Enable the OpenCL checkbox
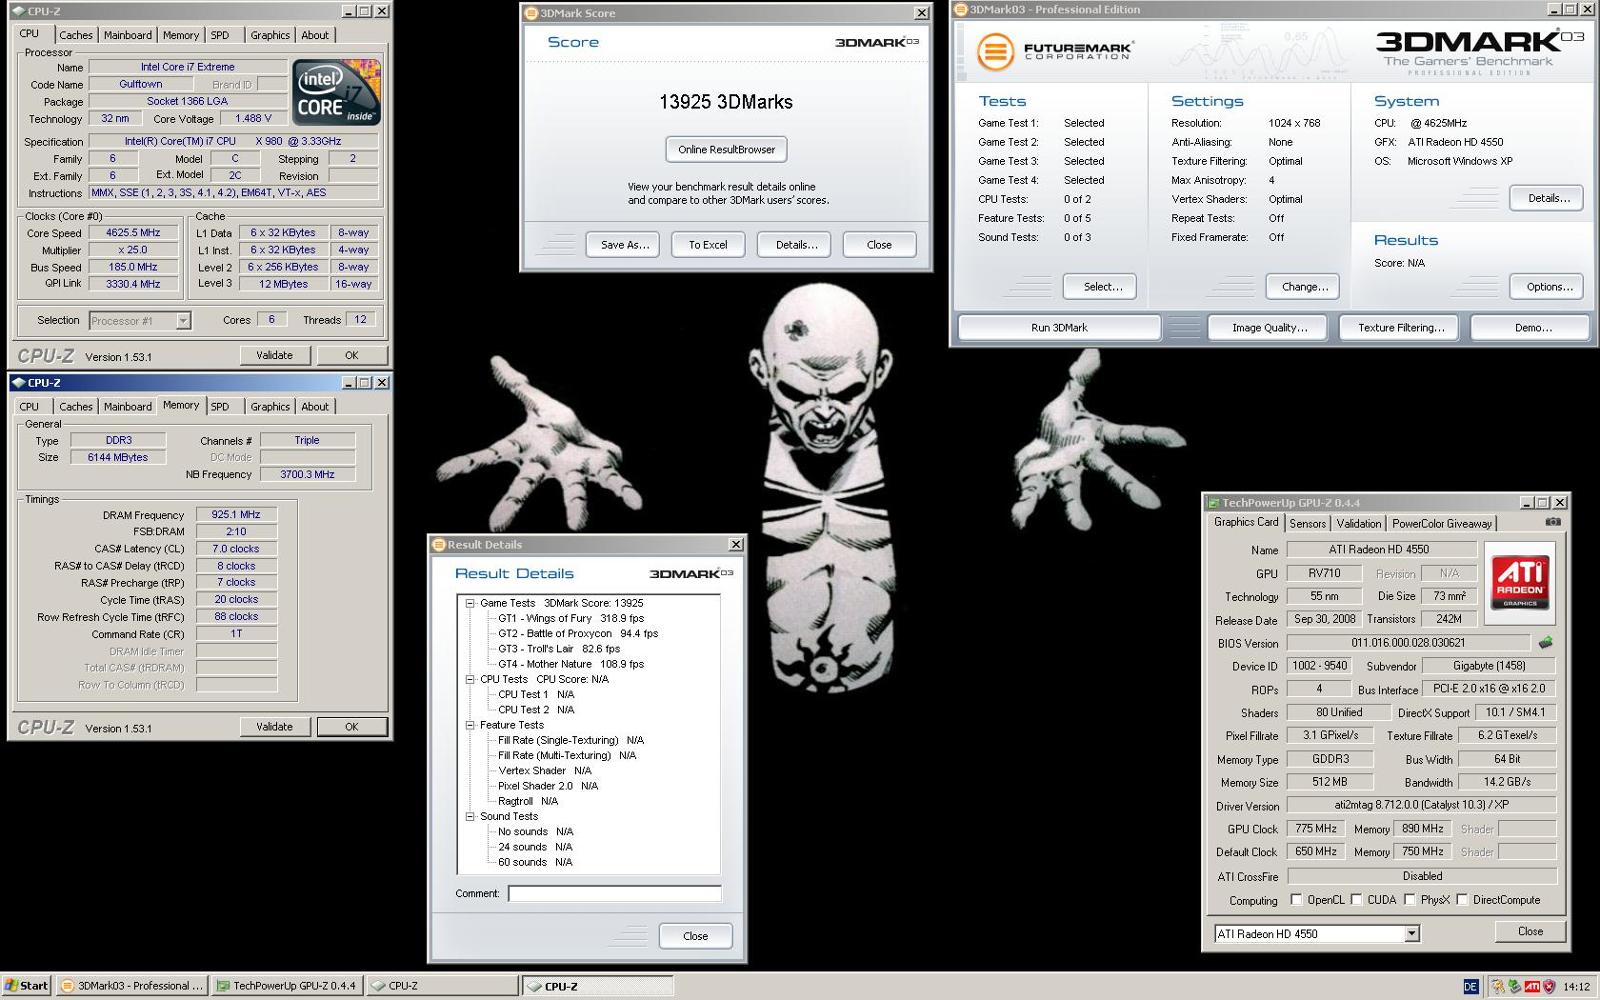1600x1000 pixels. pos(1296,899)
